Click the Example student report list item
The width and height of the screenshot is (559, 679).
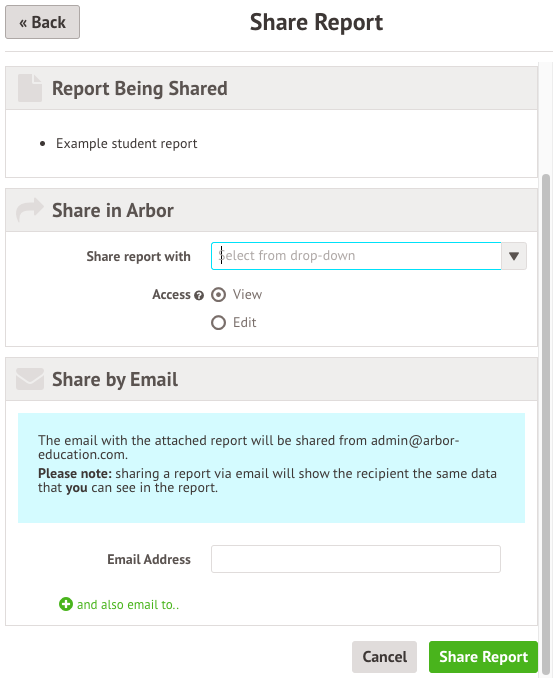pyautogui.click(x=126, y=143)
